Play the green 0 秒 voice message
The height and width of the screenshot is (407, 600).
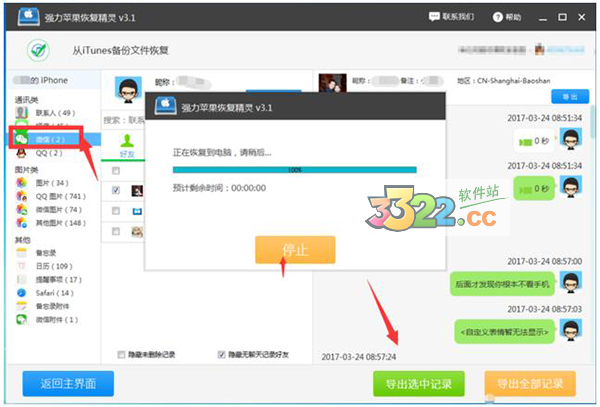(534, 189)
